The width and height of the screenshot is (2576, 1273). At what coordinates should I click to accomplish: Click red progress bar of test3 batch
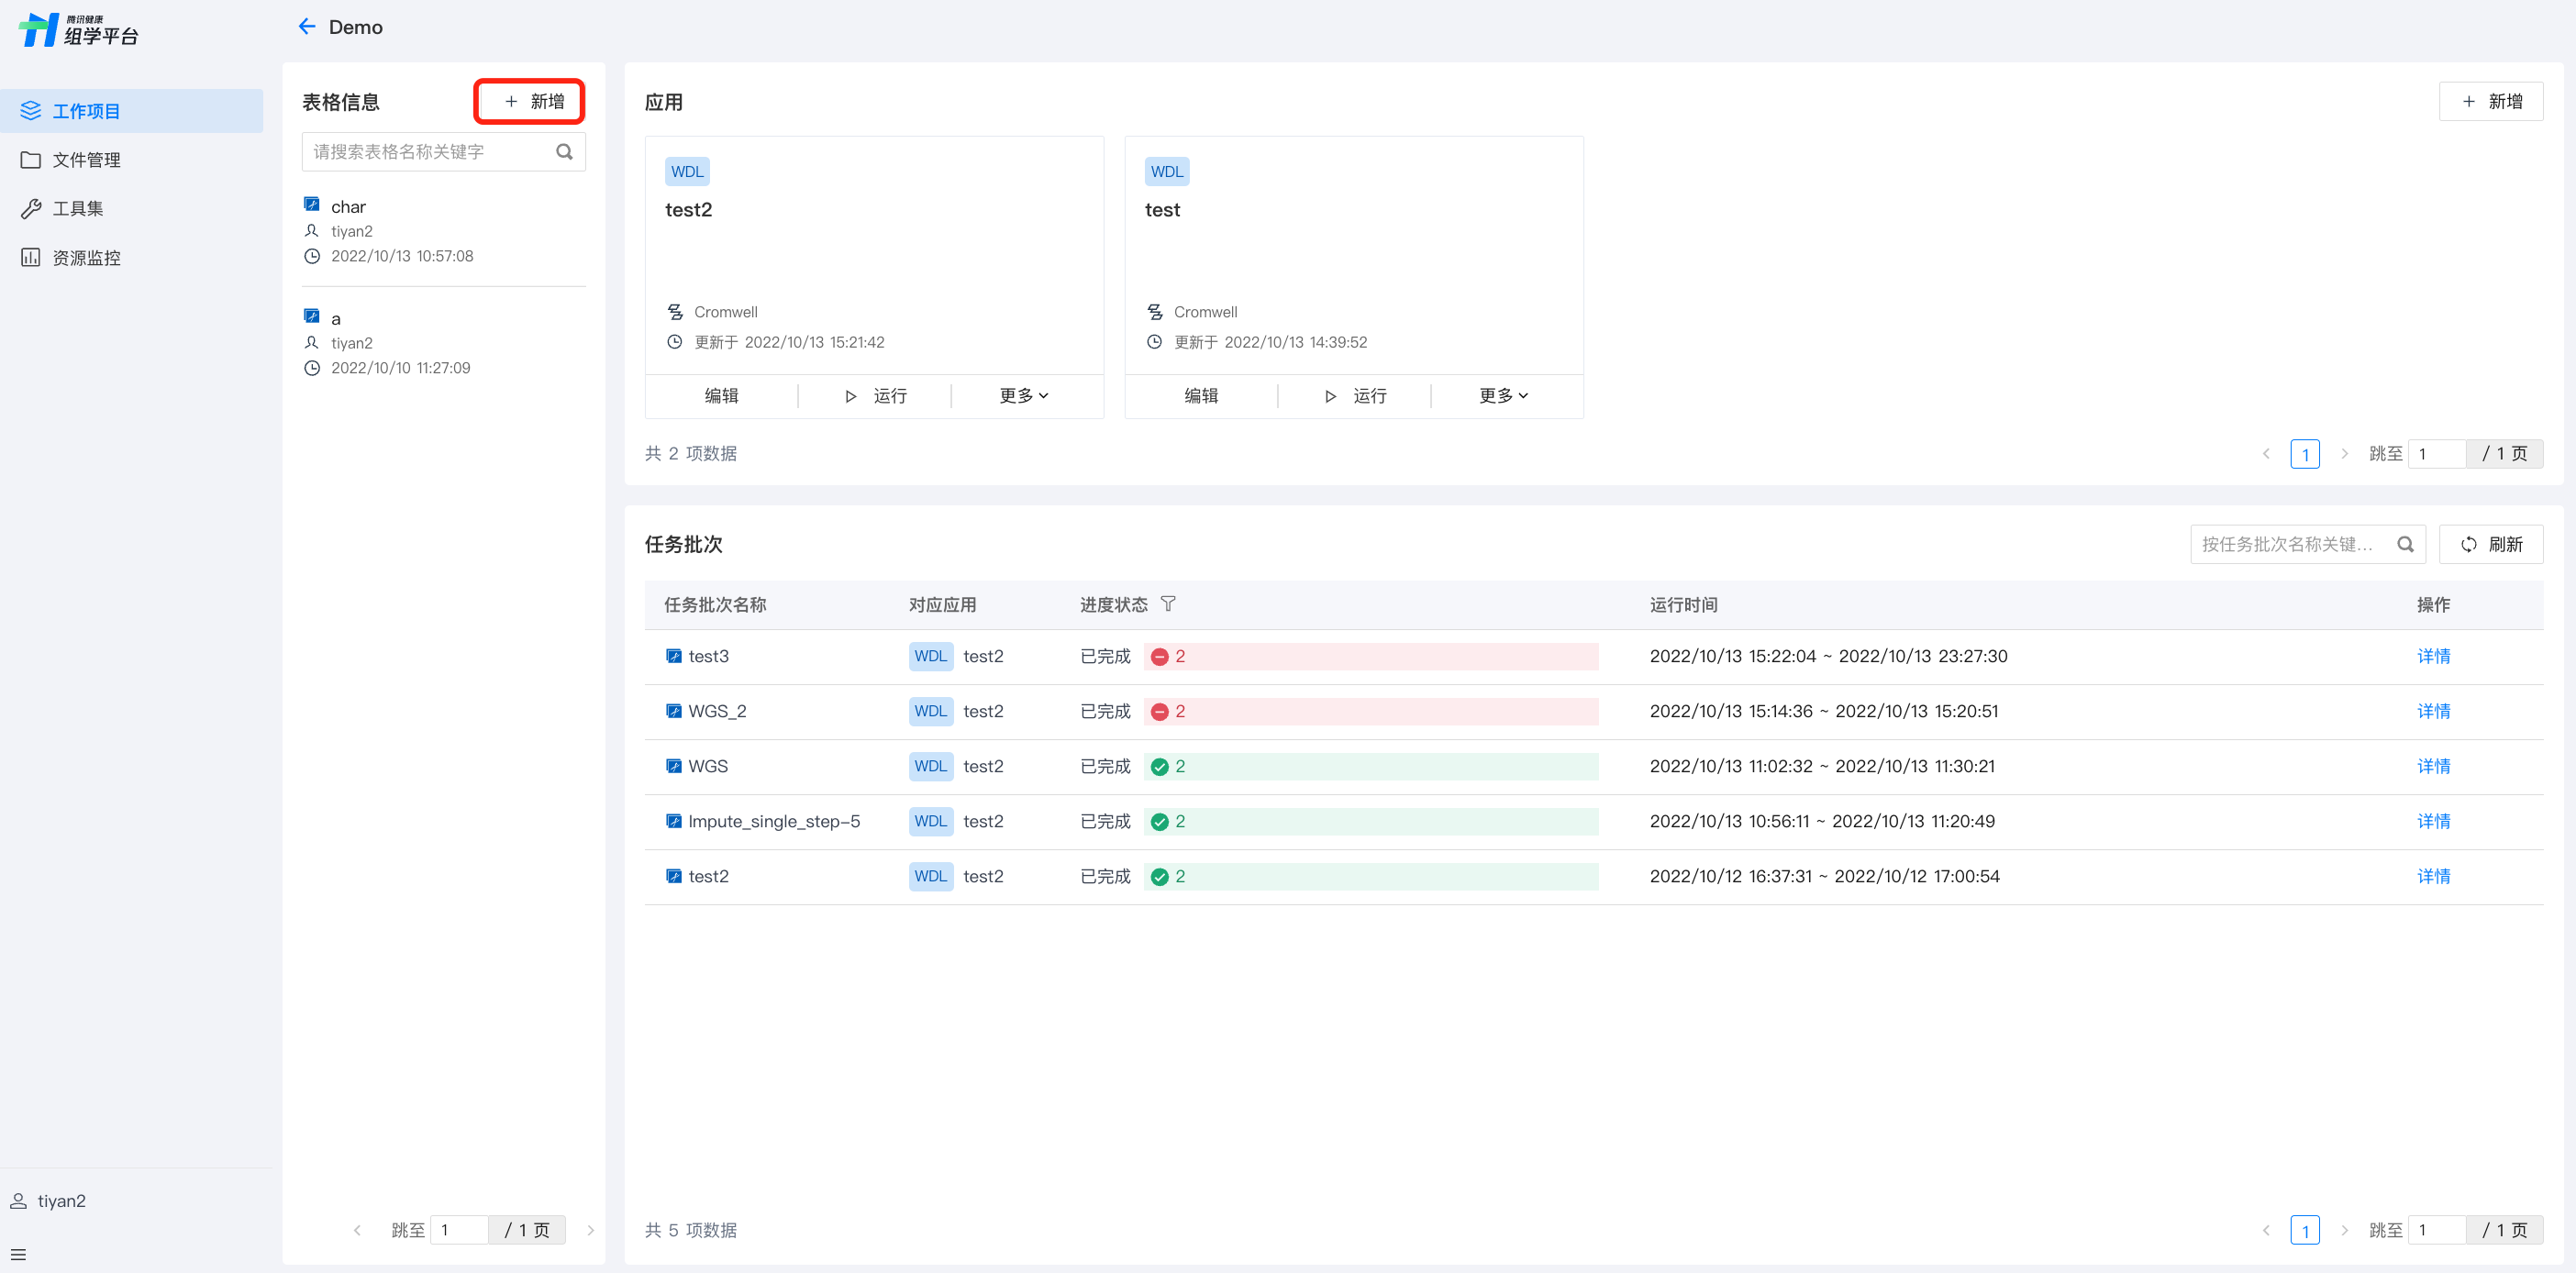[x=1370, y=656]
